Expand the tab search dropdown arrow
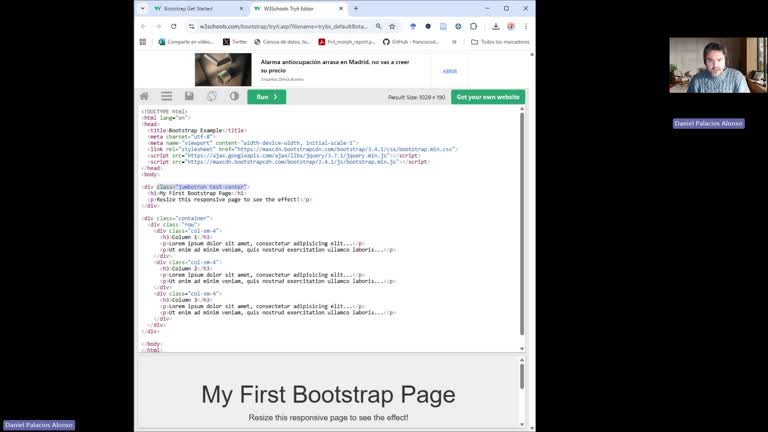The height and width of the screenshot is (432, 768). click(143, 9)
